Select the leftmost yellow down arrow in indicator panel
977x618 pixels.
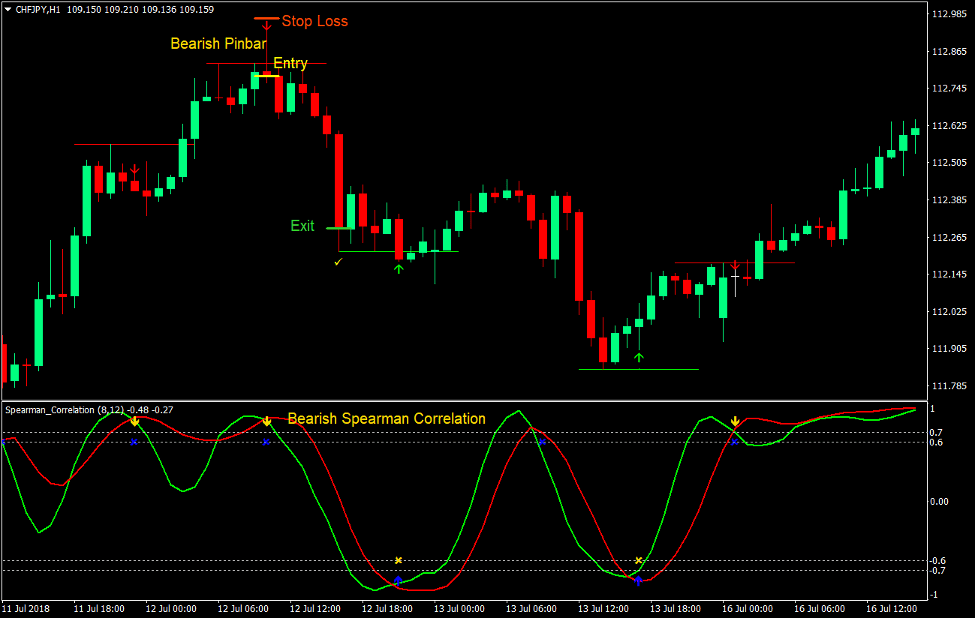point(134,421)
